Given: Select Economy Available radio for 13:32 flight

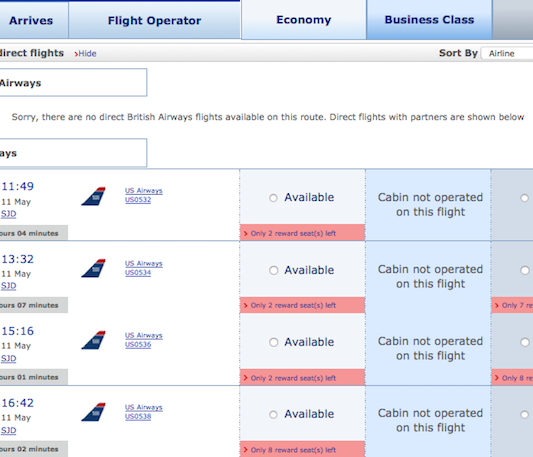Looking at the screenshot, I should (273, 270).
